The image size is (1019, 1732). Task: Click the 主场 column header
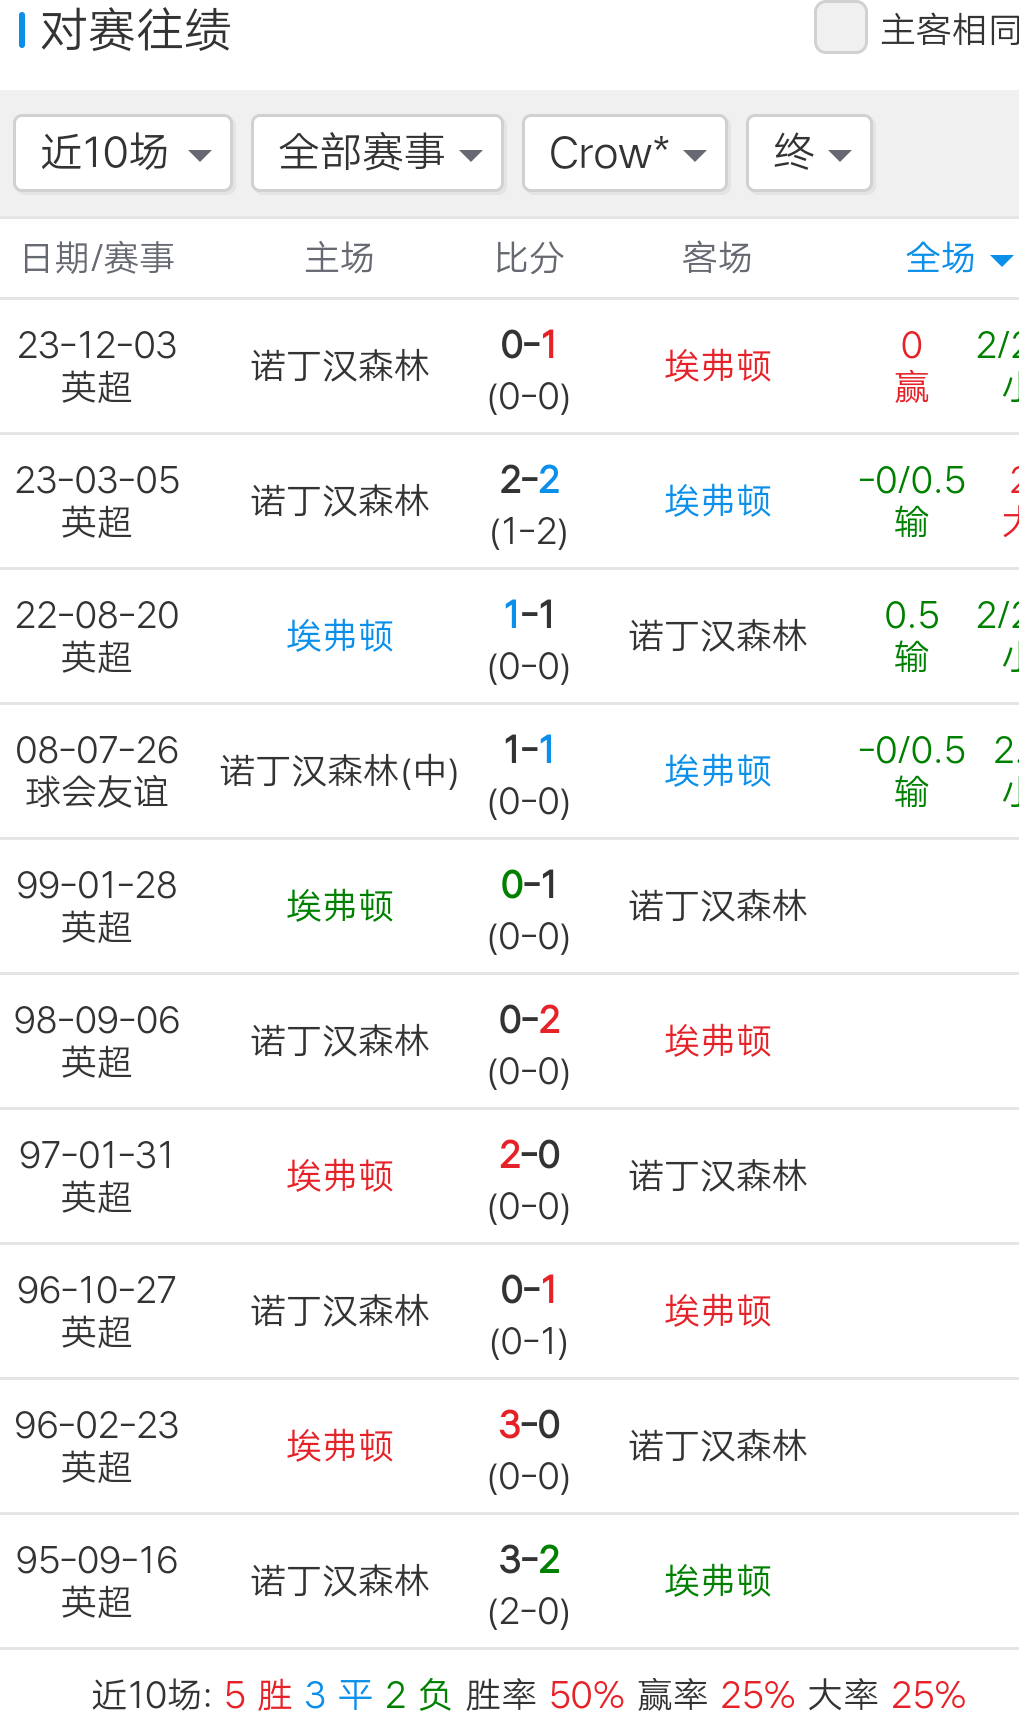(339, 258)
